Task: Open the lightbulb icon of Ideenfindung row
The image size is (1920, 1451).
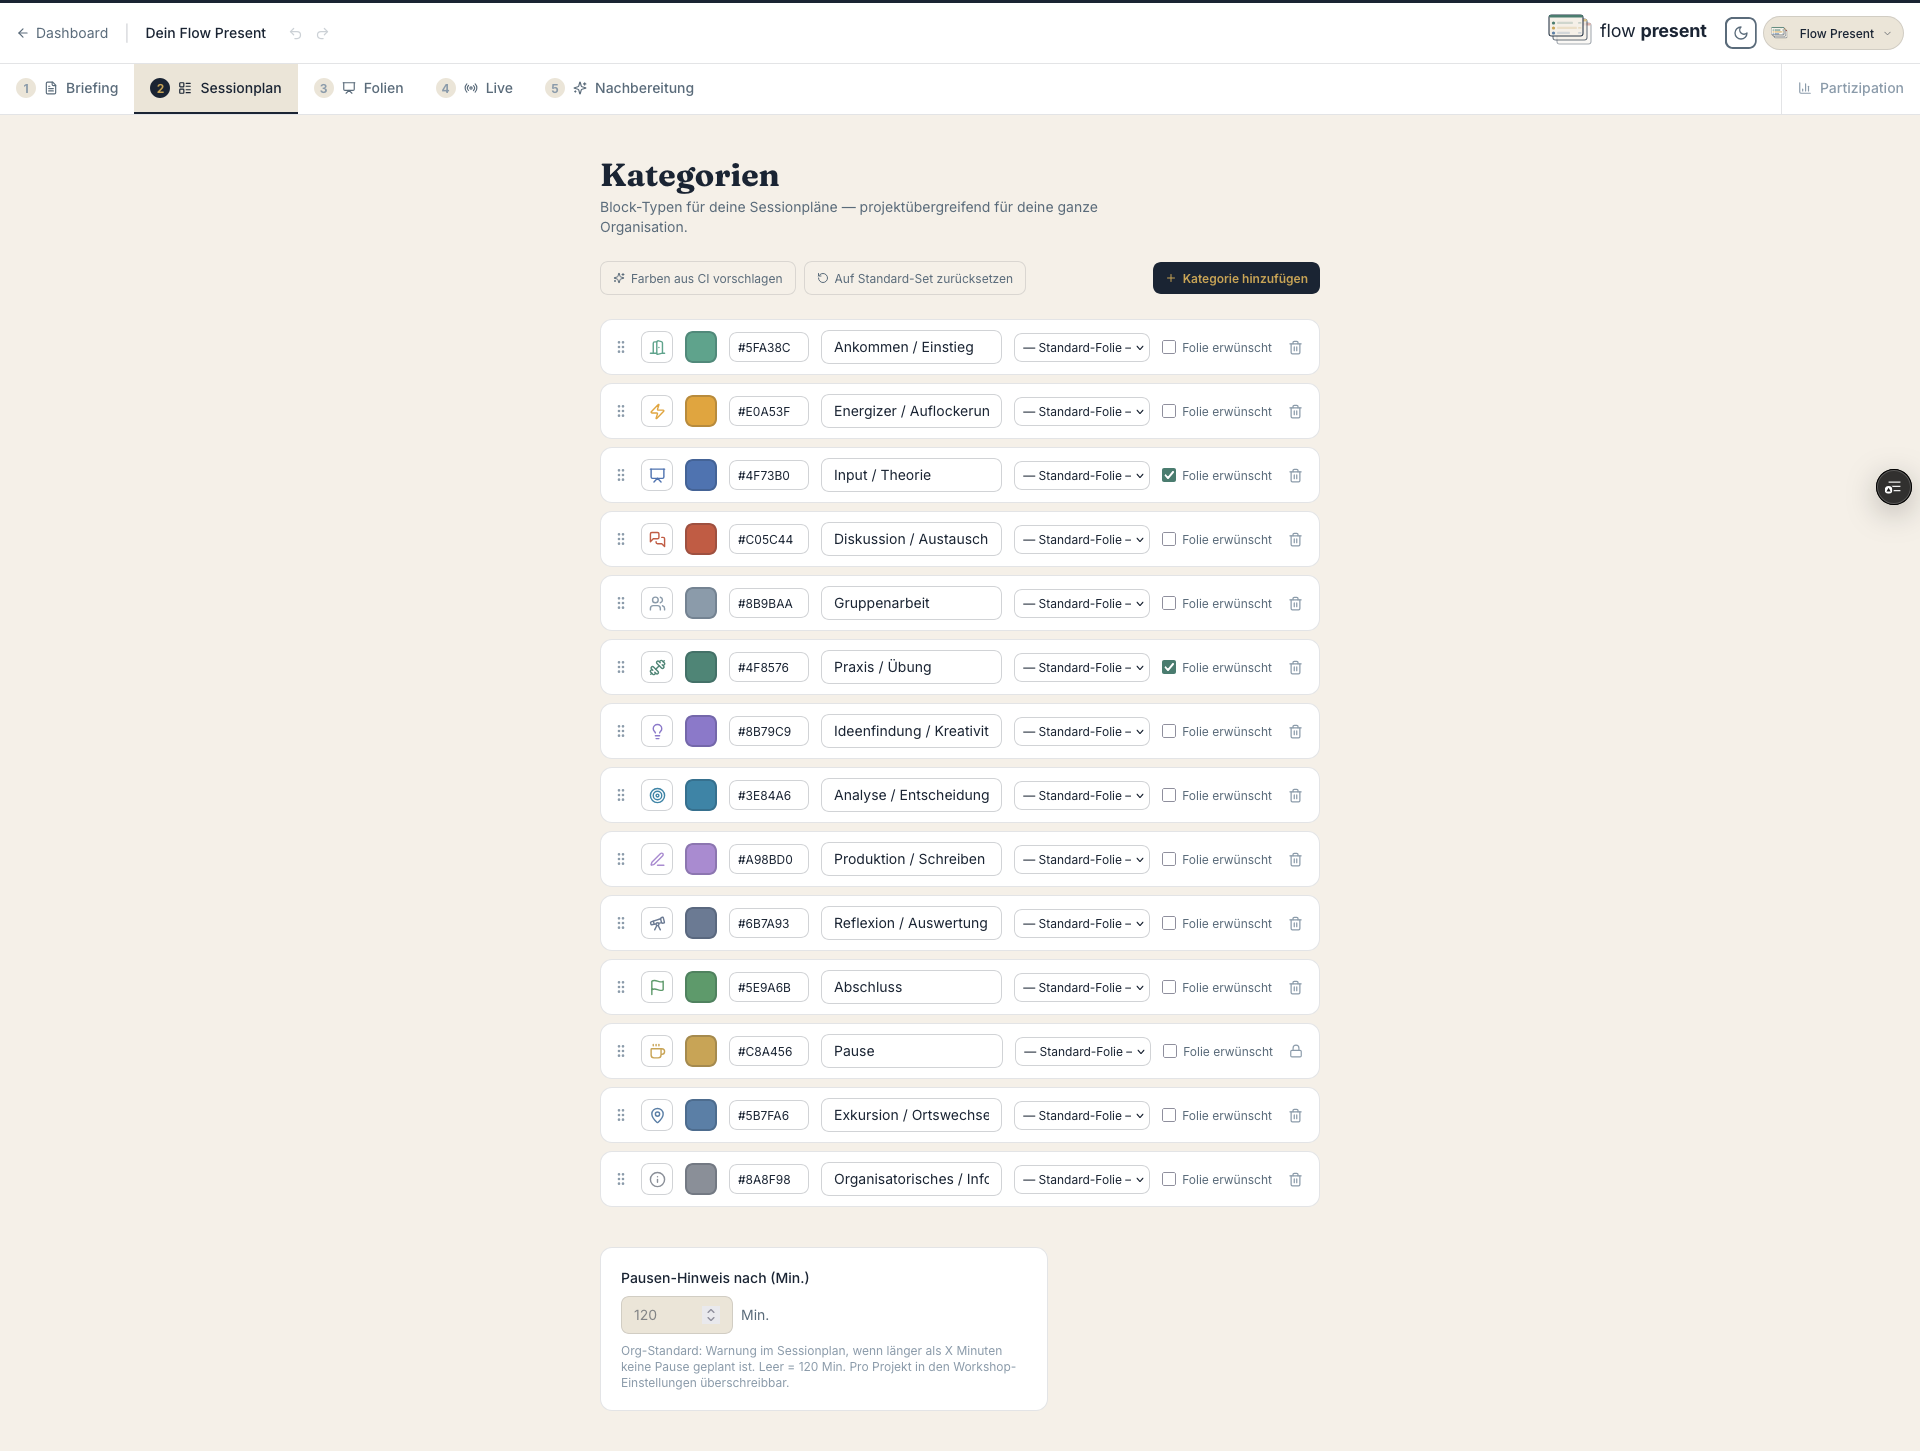Action: pos(657,731)
